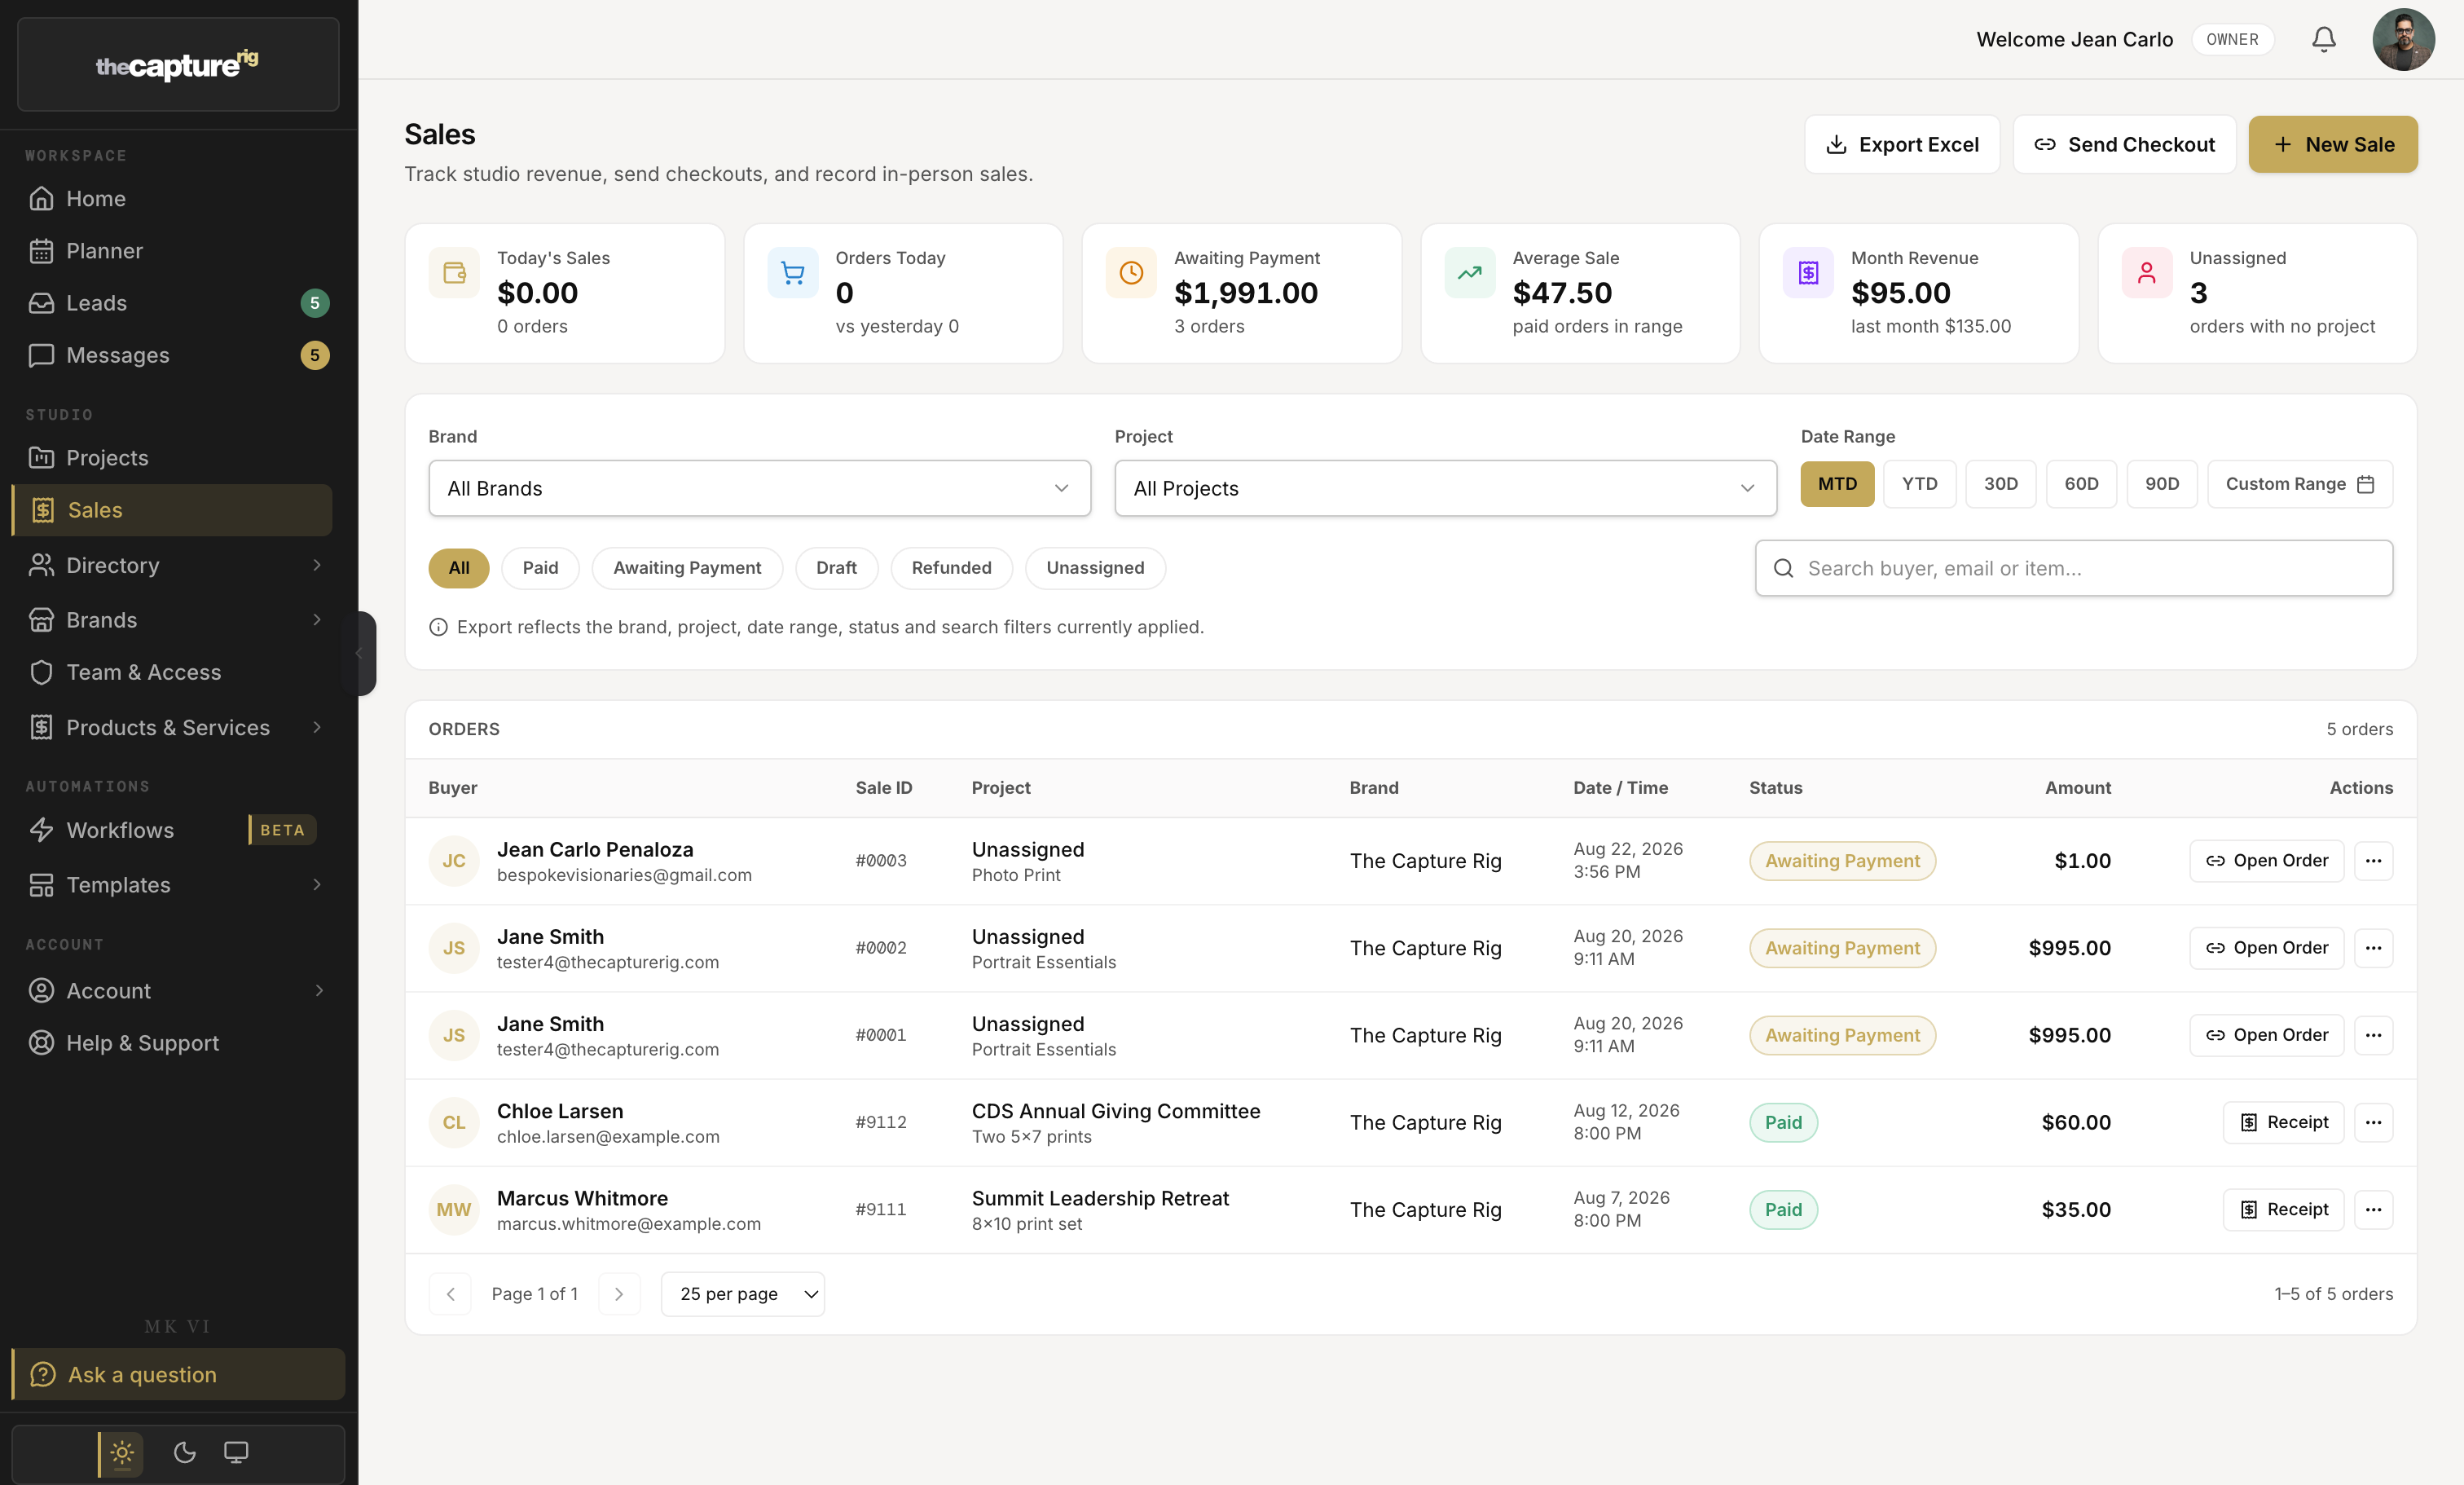Image resolution: width=2464 pixels, height=1485 pixels.
Task: Expand the Brands sidebar section
Action: click(172, 619)
